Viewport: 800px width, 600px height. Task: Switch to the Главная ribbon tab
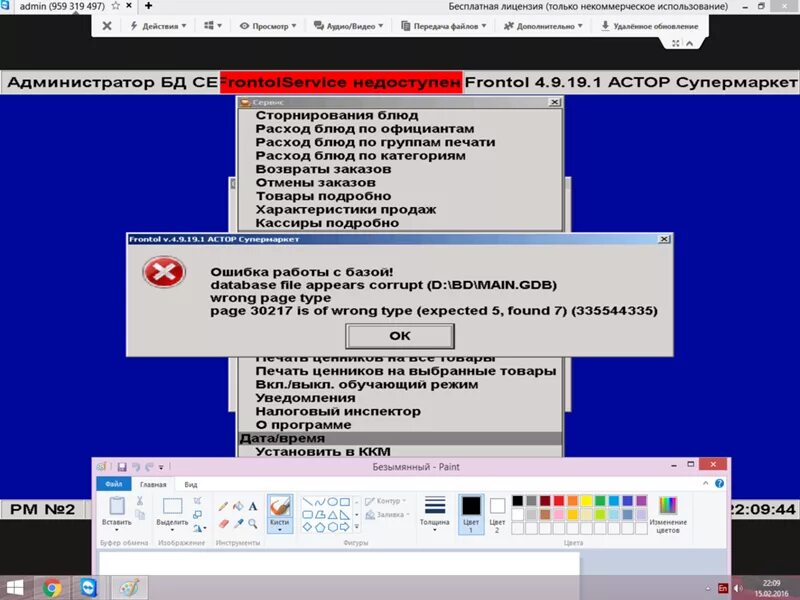tap(153, 484)
